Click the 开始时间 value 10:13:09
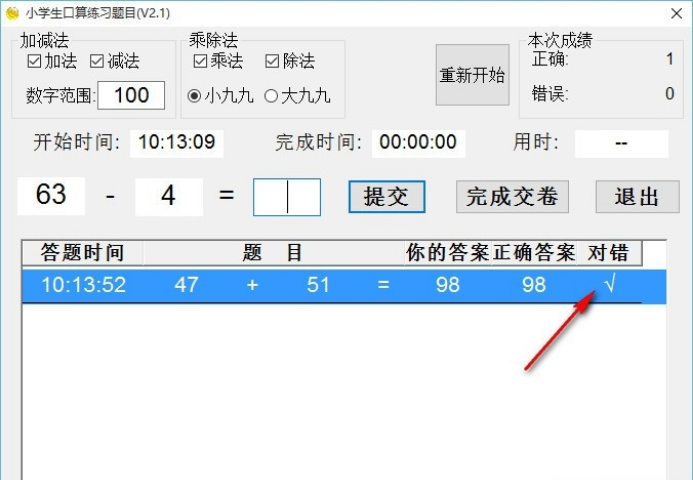 pyautogui.click(x=177, y=143)
